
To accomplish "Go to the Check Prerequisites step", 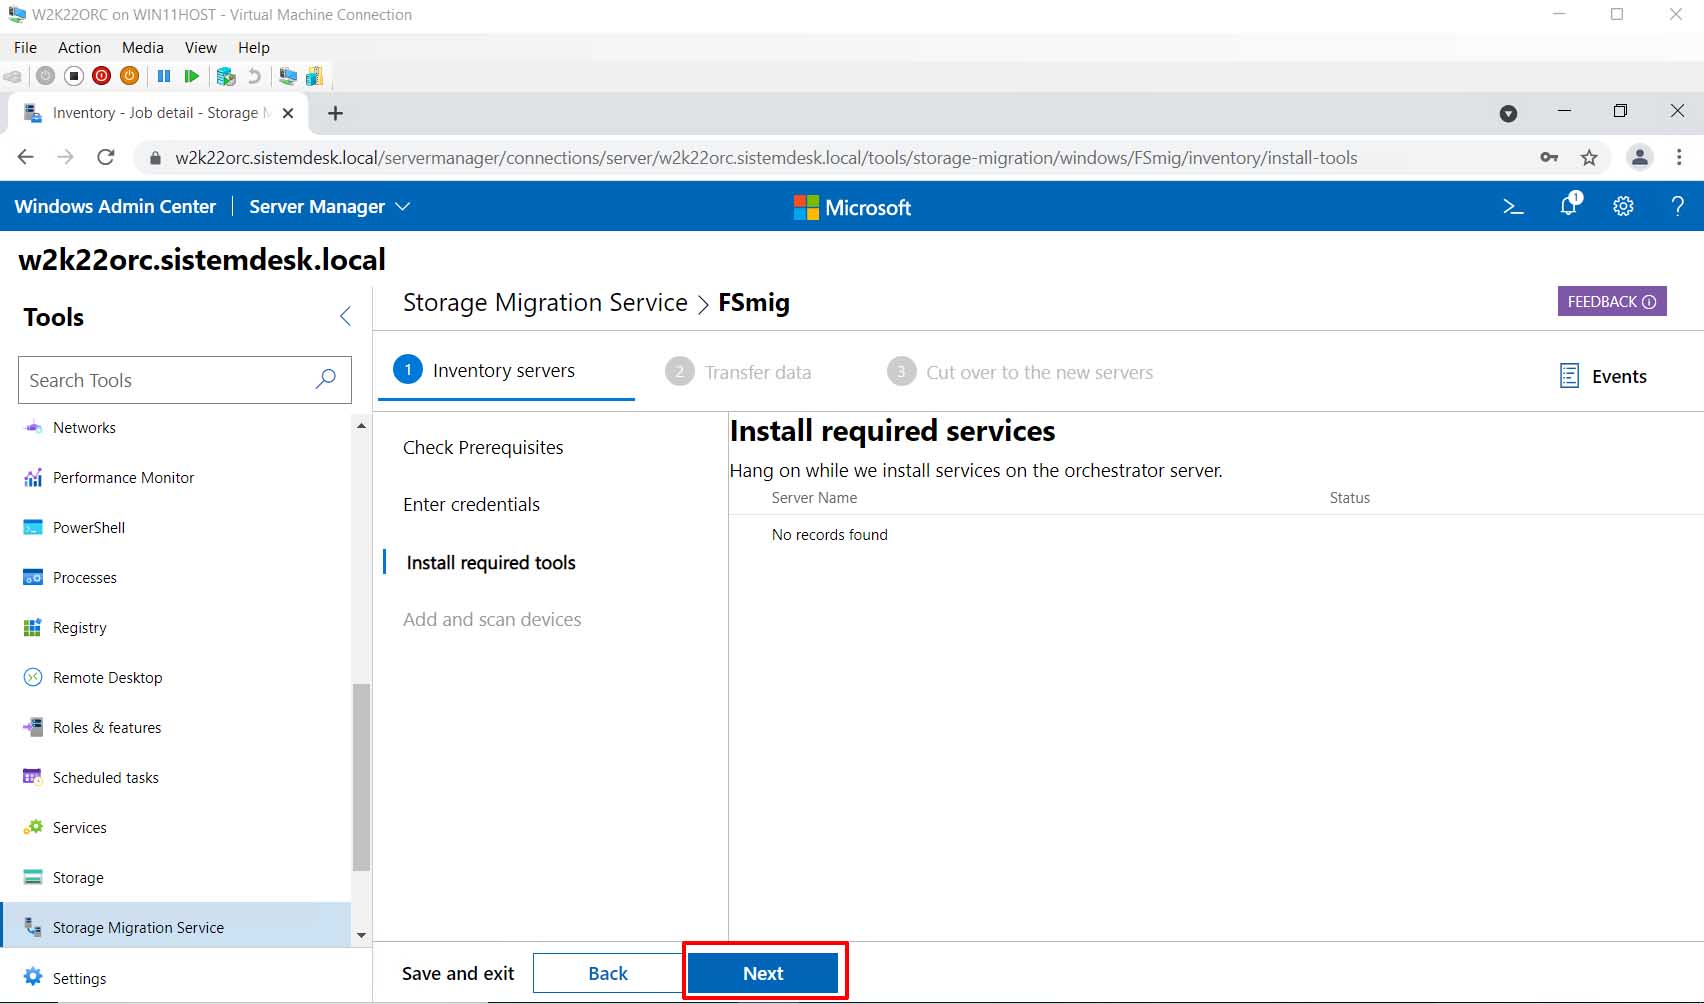I will (x=483, y=448).
